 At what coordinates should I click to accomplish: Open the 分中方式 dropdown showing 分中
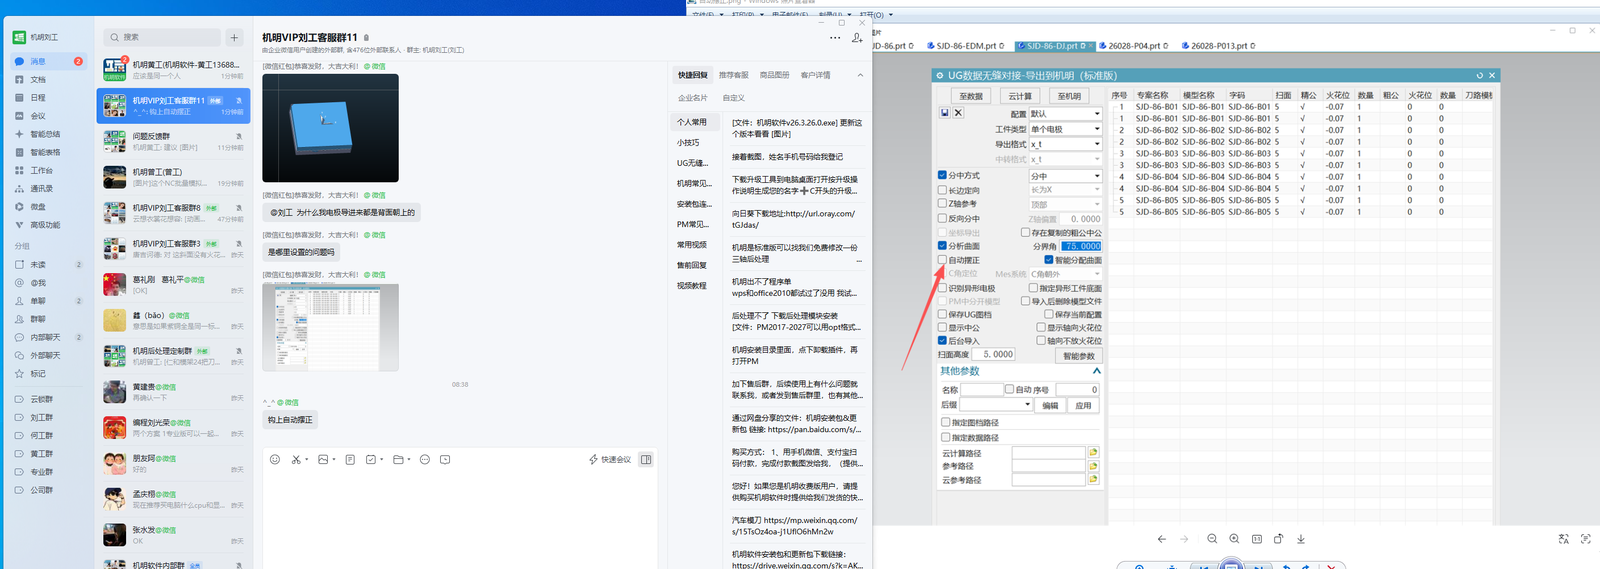coord(1065,176)
